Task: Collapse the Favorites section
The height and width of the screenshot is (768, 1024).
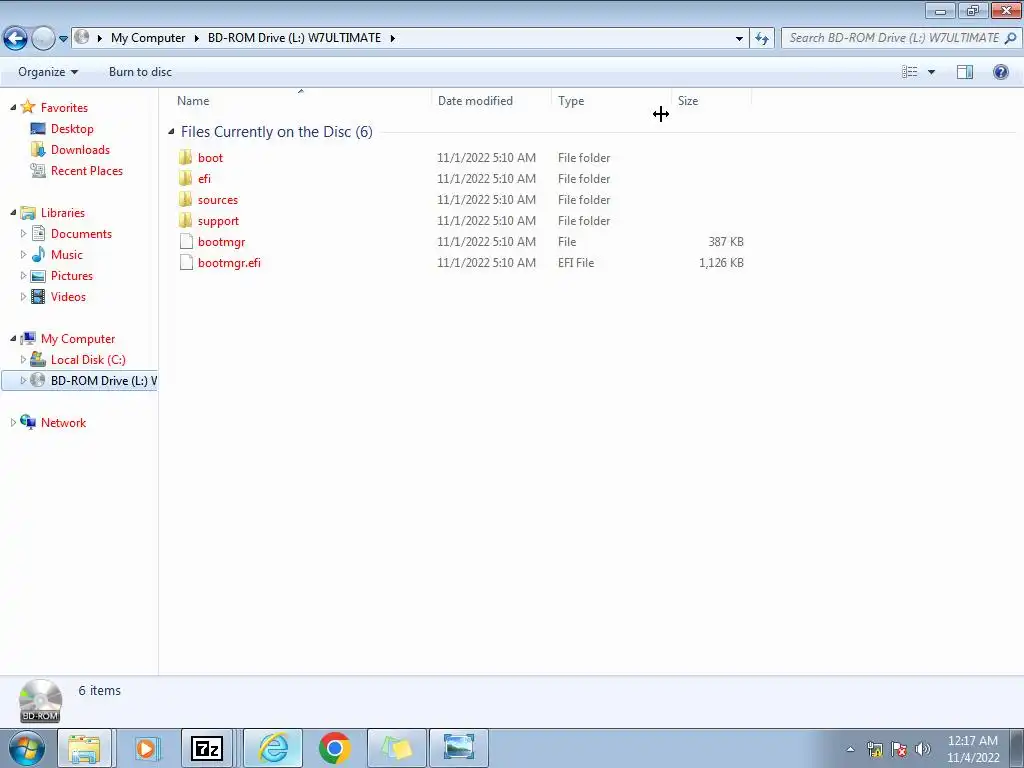Action: click(13, 107)
